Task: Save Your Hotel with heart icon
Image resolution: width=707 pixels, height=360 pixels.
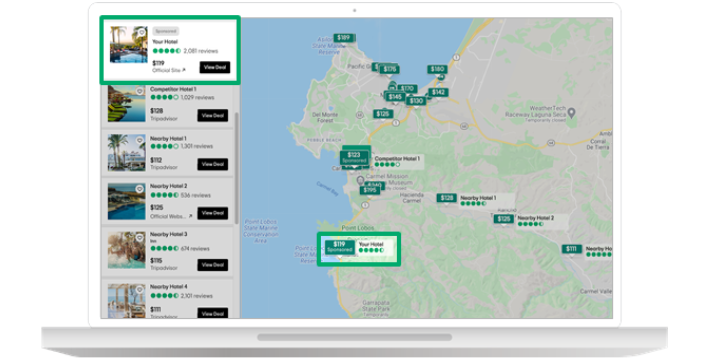Action: 142,32
